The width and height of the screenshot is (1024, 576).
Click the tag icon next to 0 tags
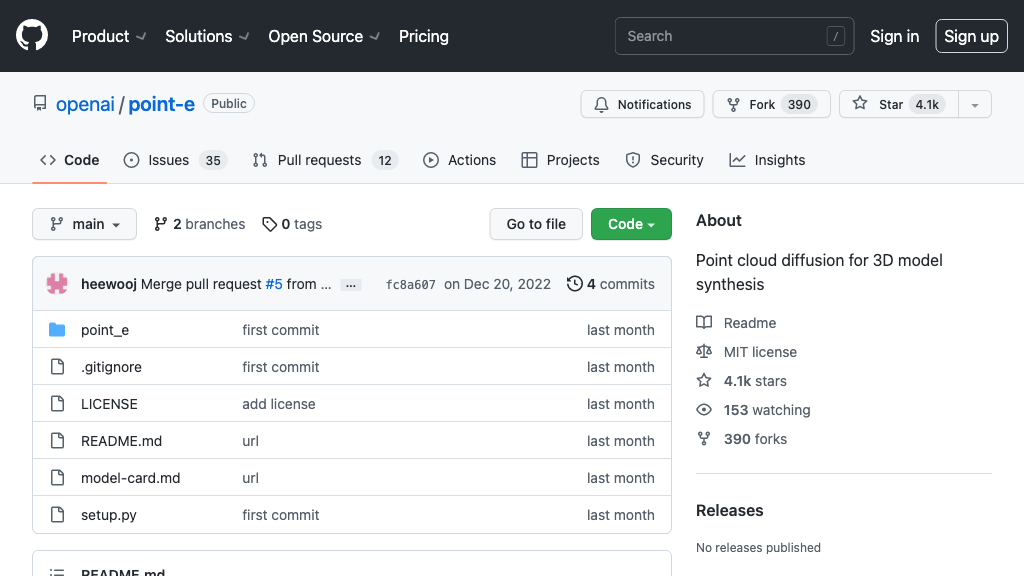point(269,224)
